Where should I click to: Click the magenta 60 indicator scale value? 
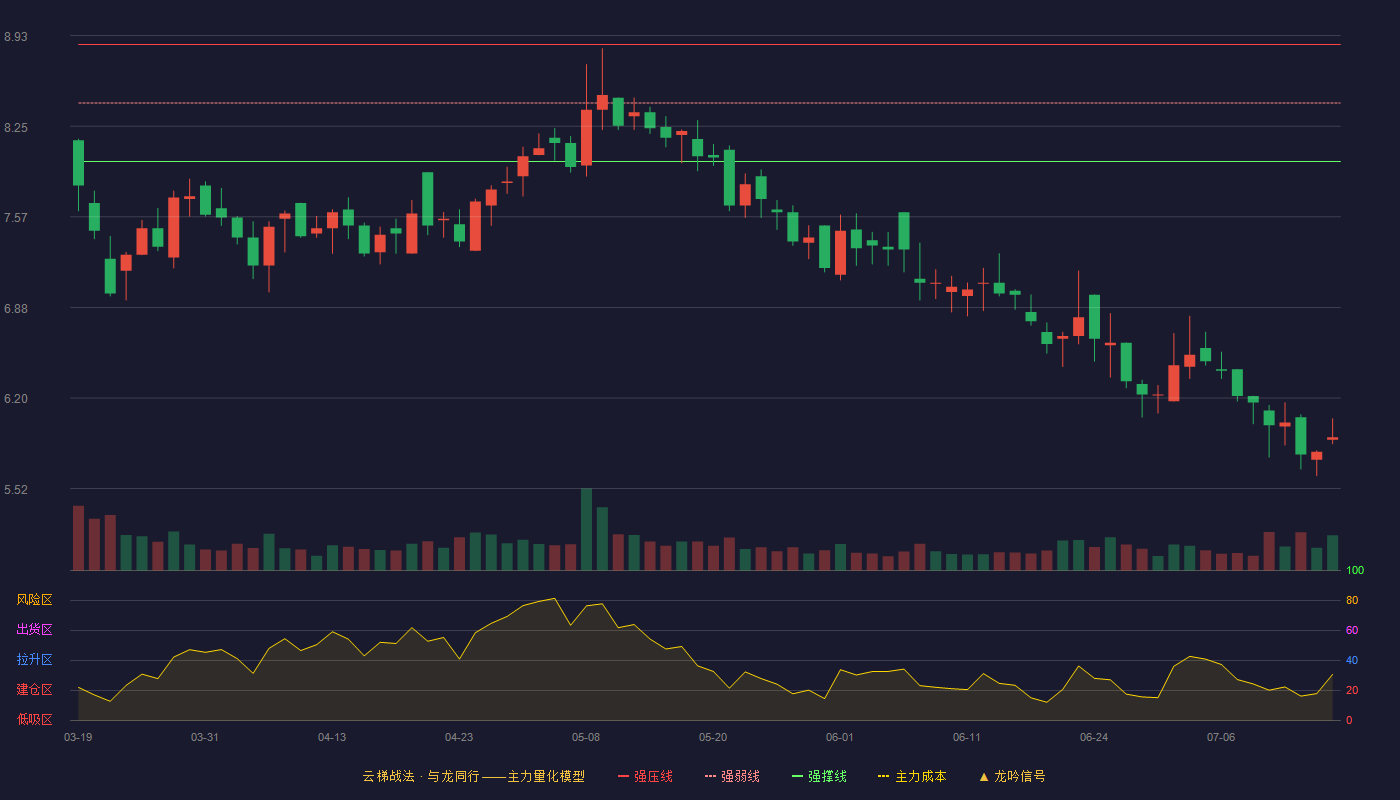[x=1352, y=631]
